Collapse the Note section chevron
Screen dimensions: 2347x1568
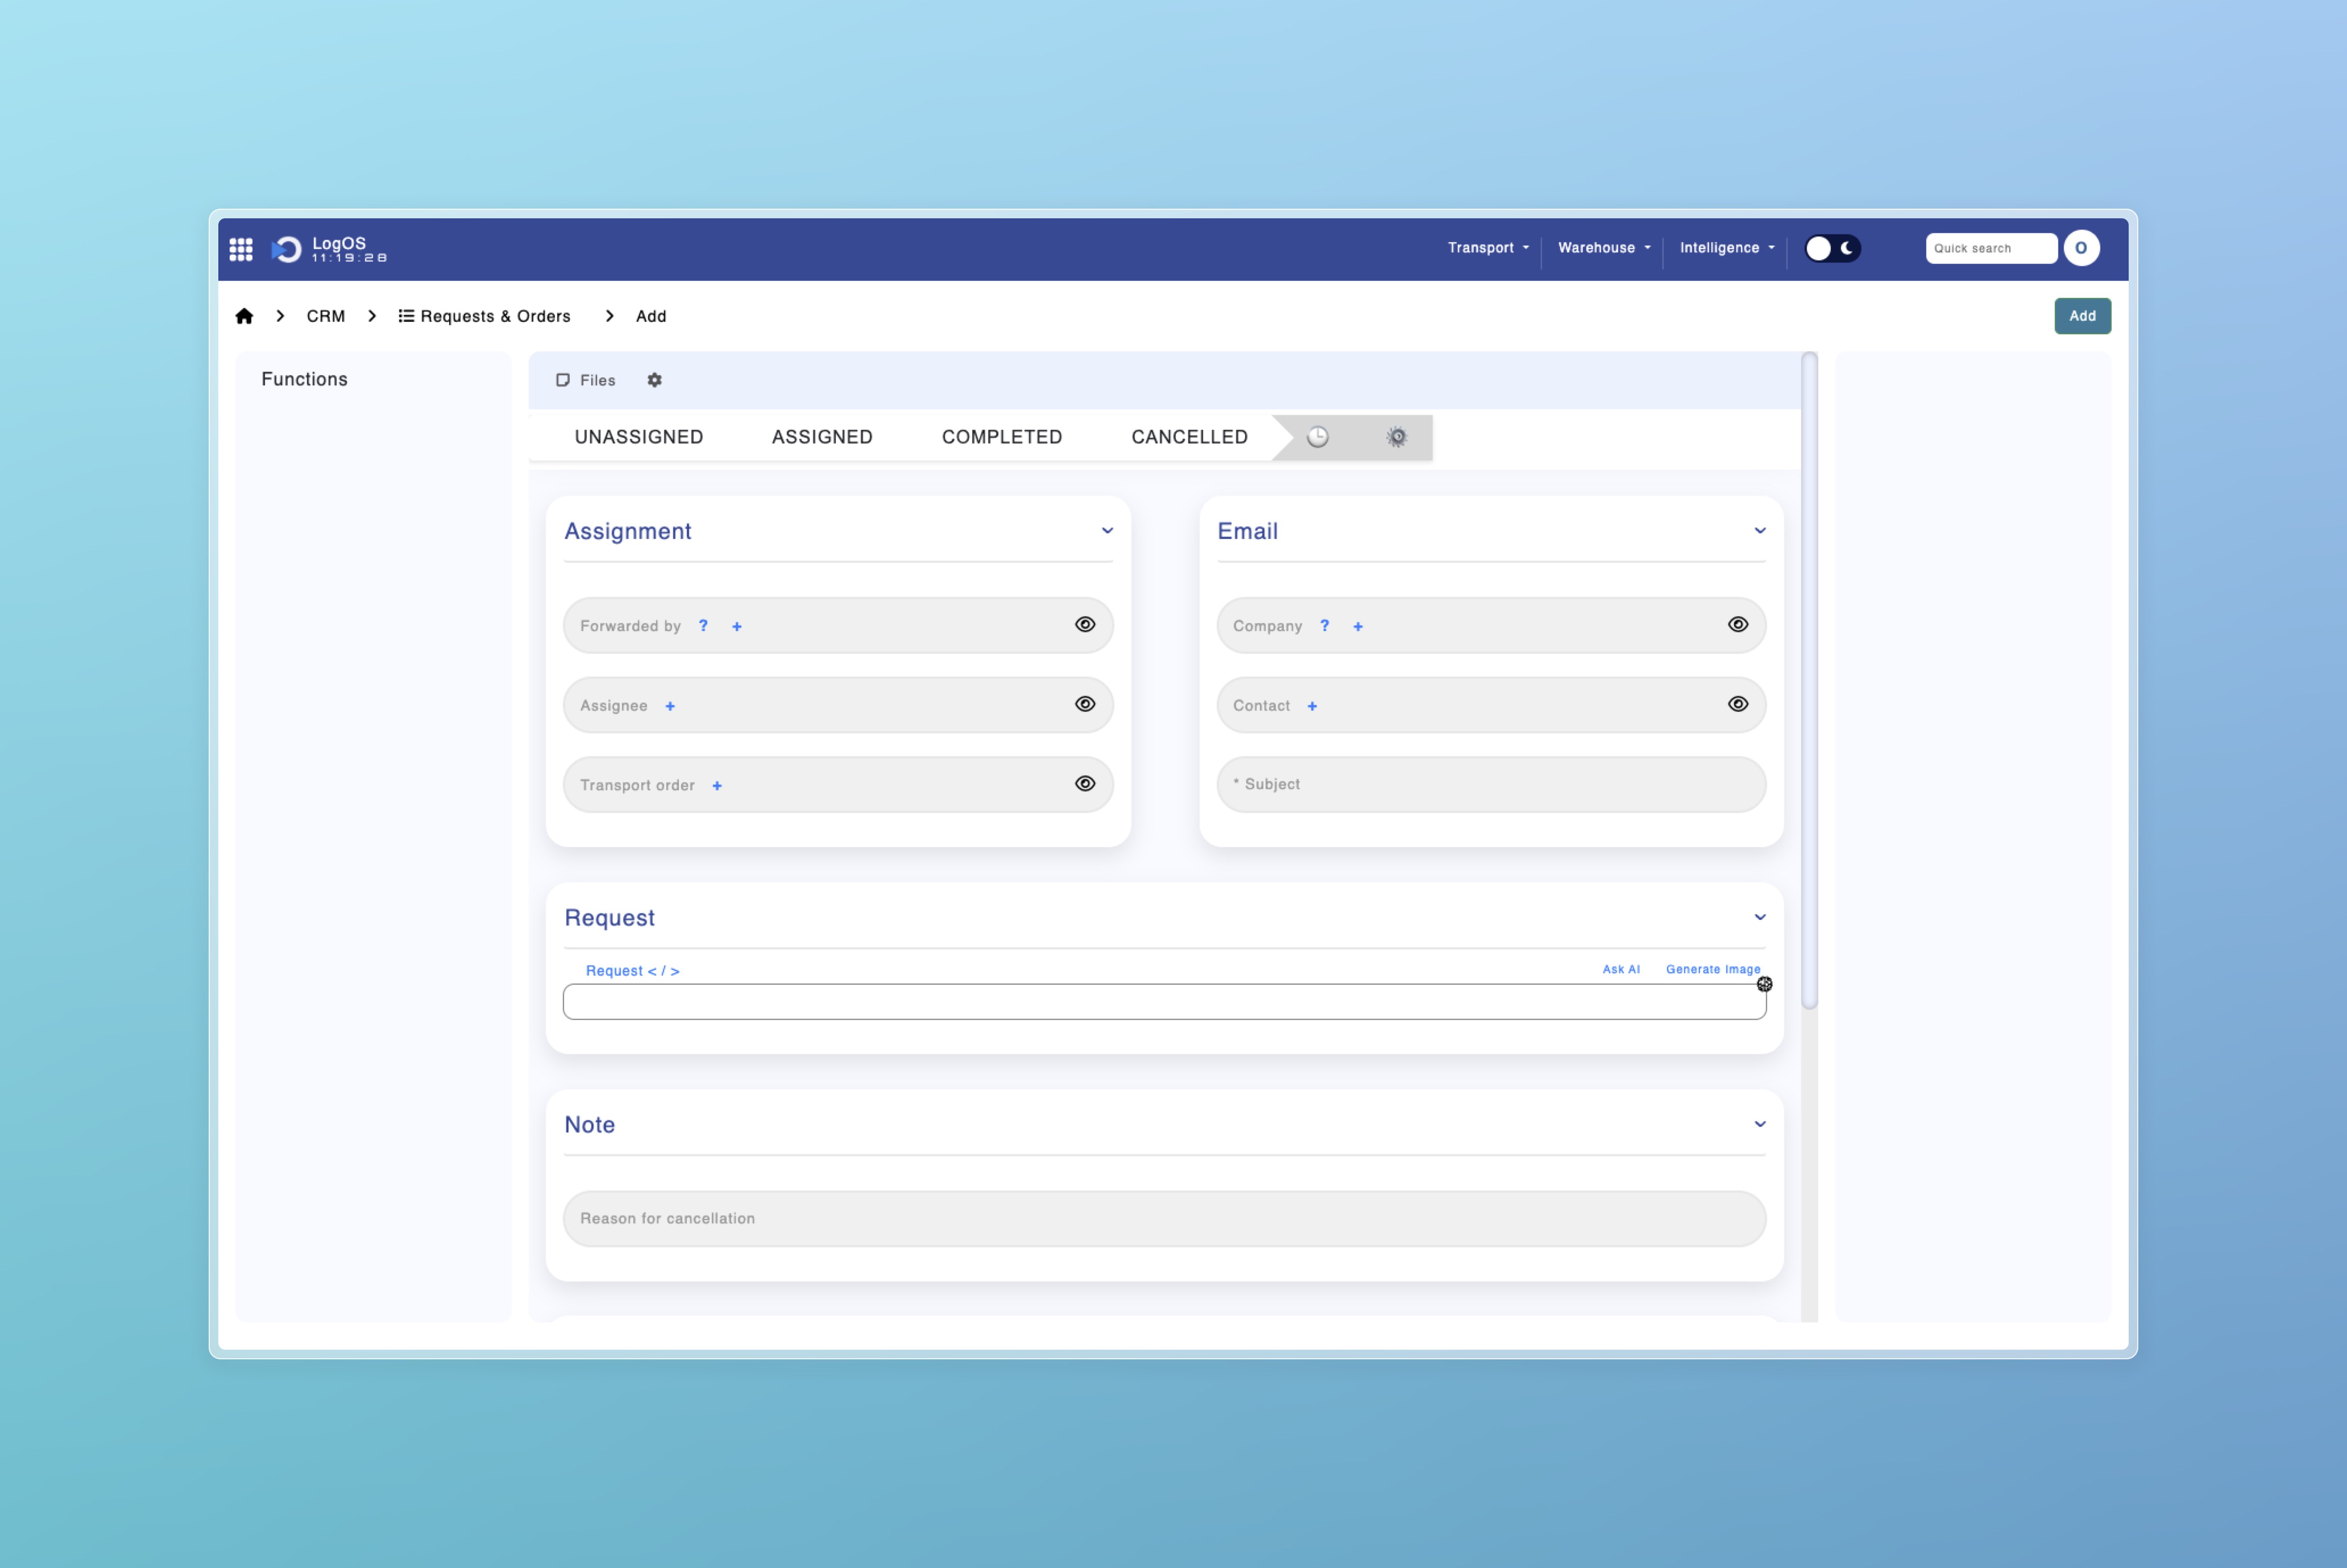point(1760,1124)
